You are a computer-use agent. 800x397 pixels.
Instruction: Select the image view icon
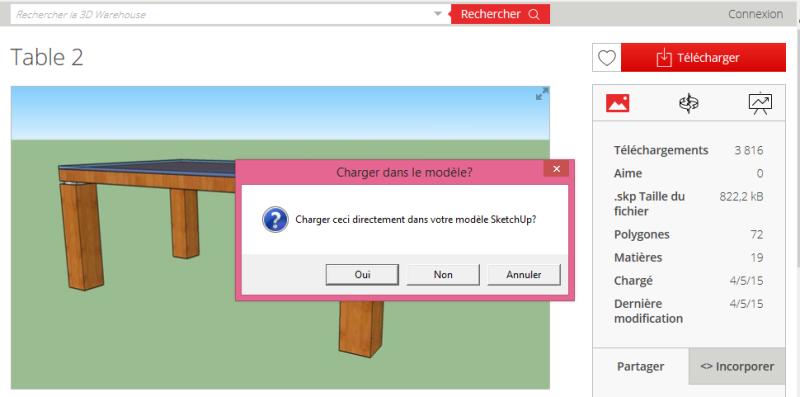tap(617, 104)
